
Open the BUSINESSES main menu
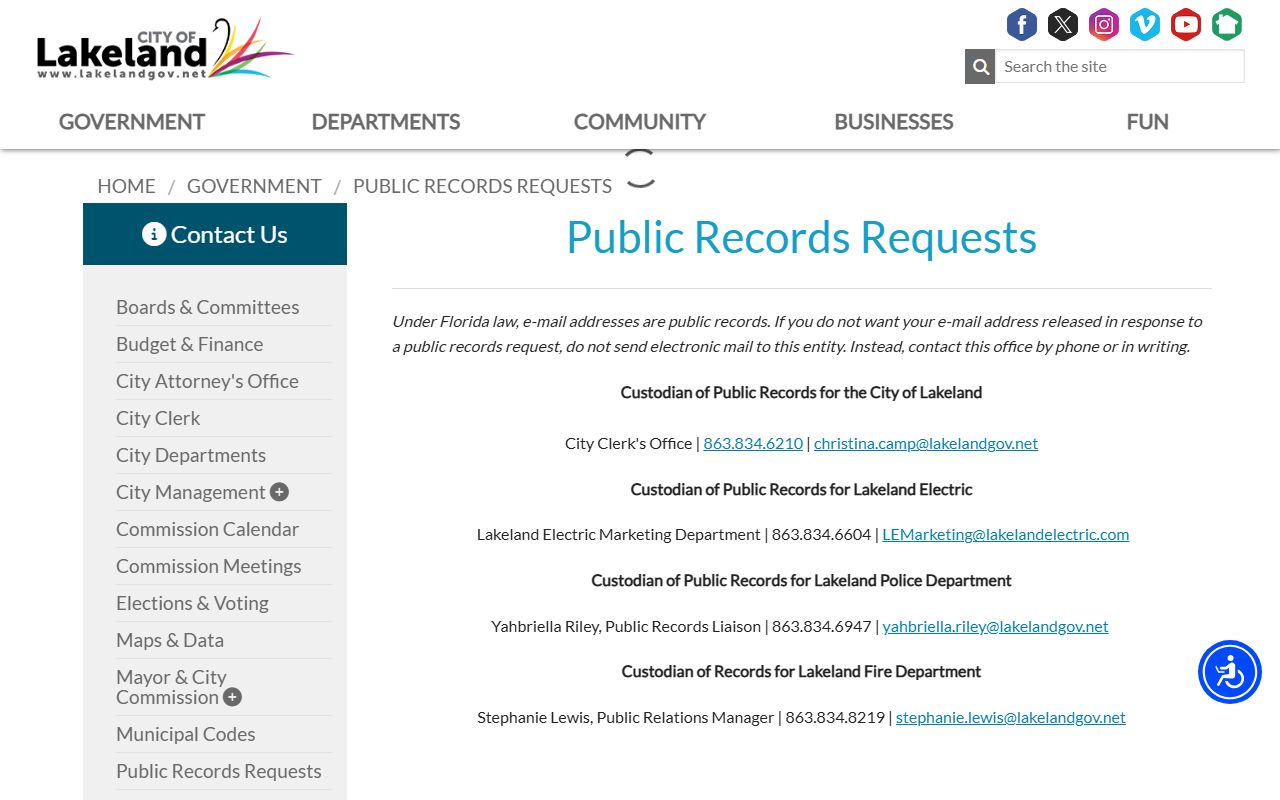pyautogui.click(x=894, y=122)
